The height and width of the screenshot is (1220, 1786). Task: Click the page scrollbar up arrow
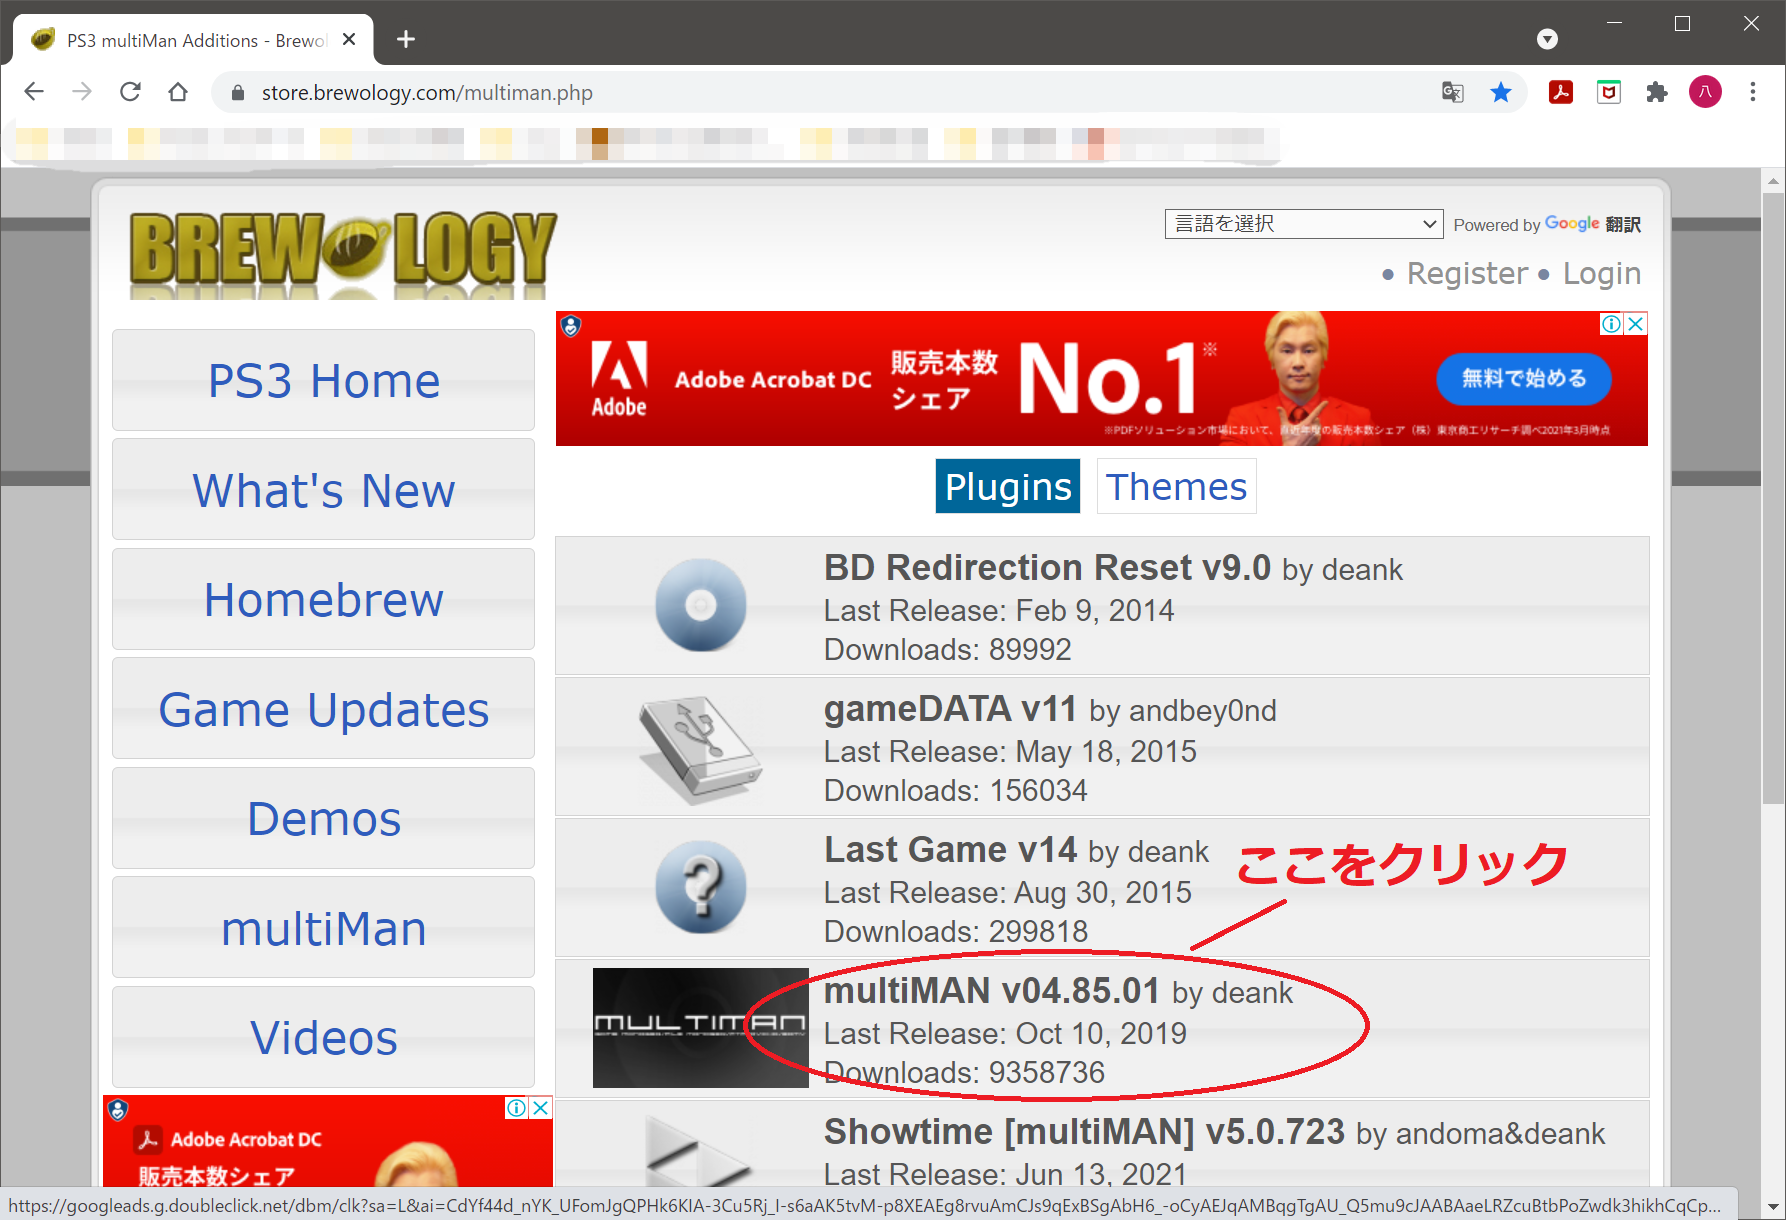coord(1773,181)
